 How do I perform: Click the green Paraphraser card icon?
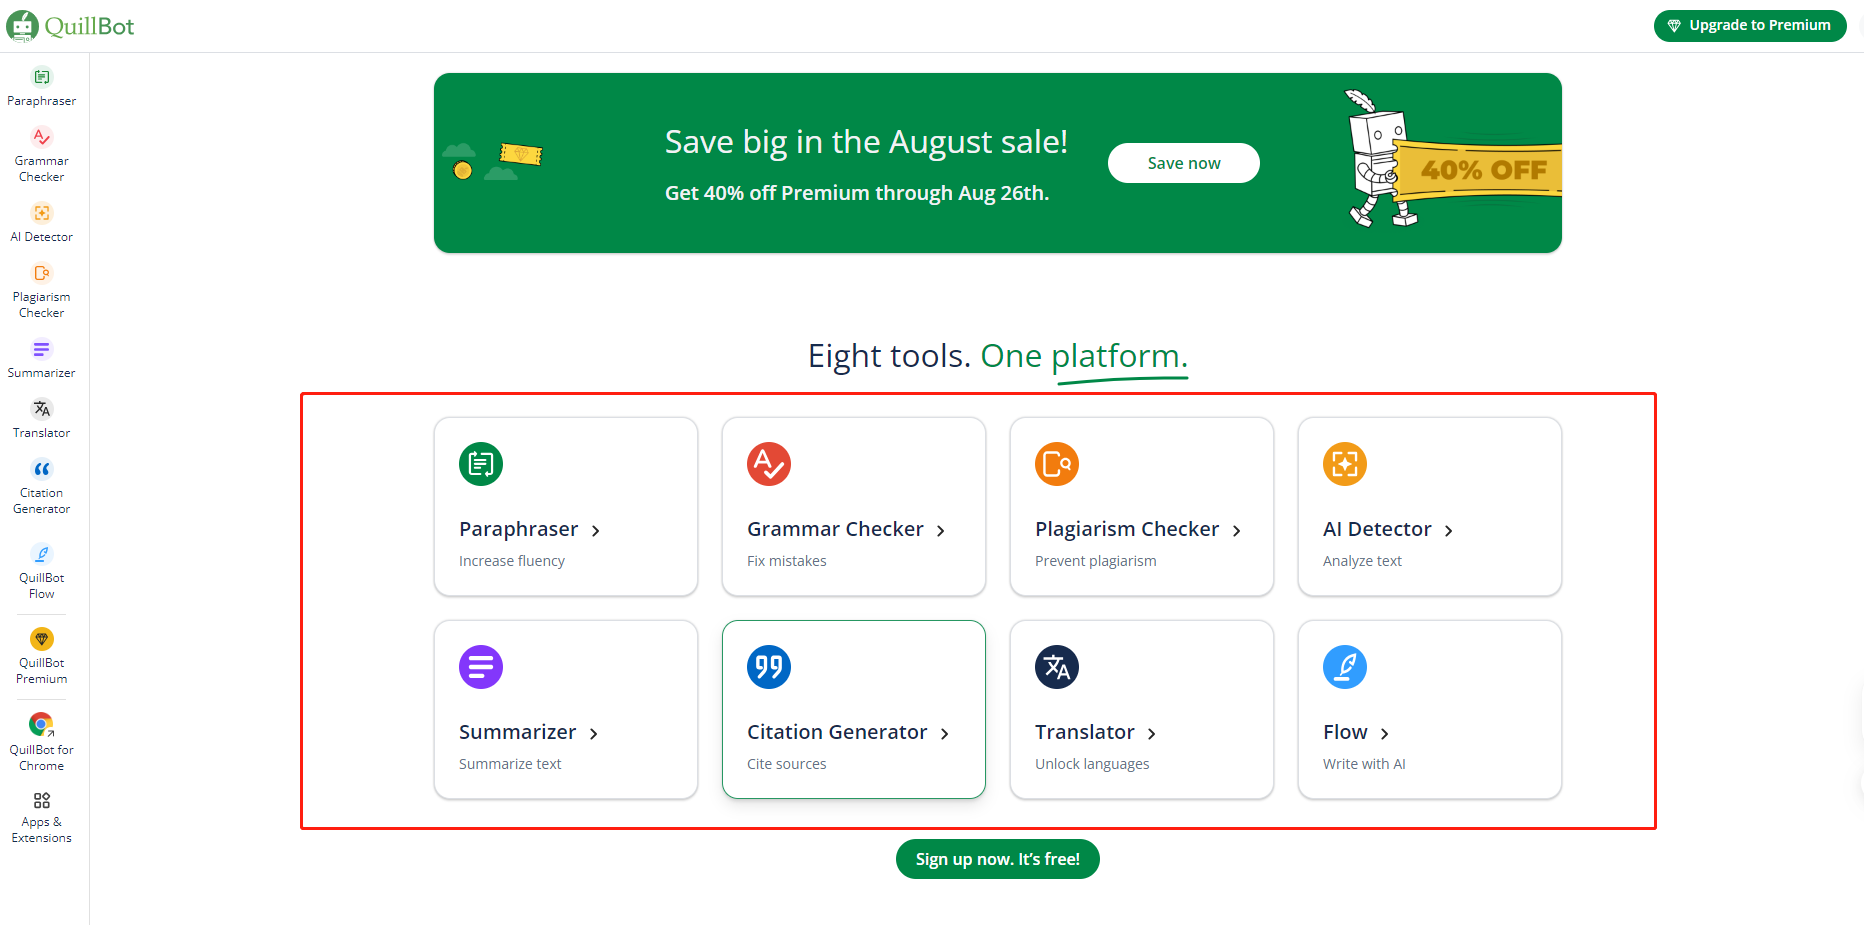[481, 464]
